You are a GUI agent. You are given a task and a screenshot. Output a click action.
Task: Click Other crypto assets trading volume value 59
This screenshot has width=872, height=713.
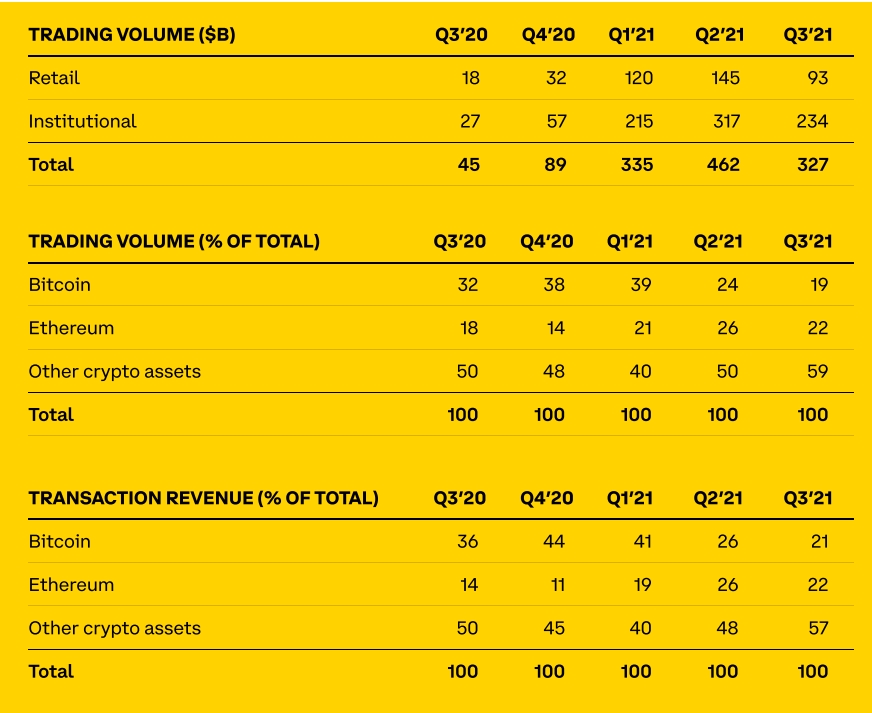pos(818,372)
